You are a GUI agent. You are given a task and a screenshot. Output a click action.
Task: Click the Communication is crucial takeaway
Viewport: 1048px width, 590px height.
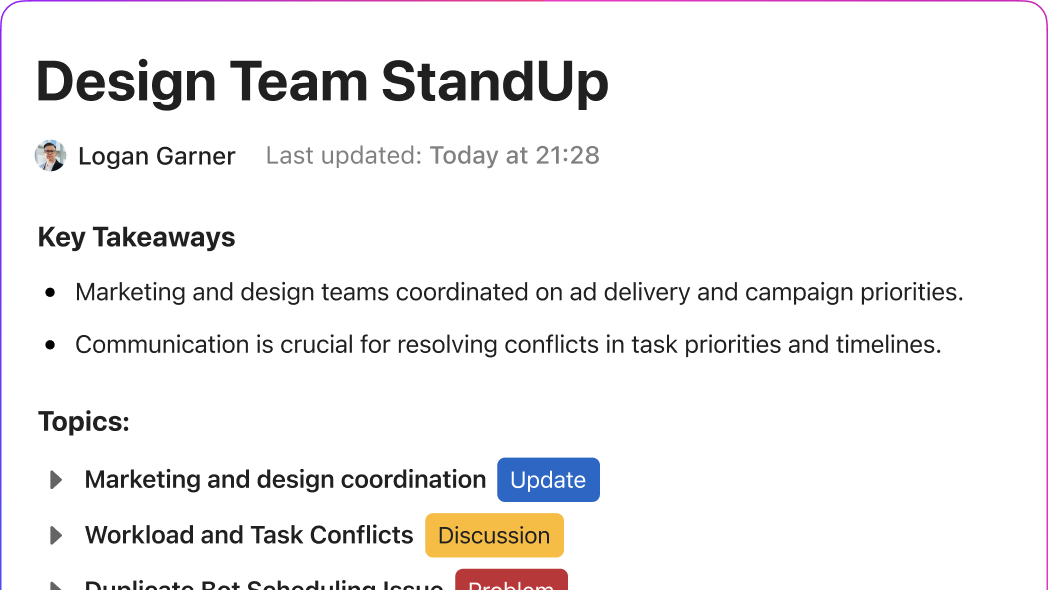[508, 345]
